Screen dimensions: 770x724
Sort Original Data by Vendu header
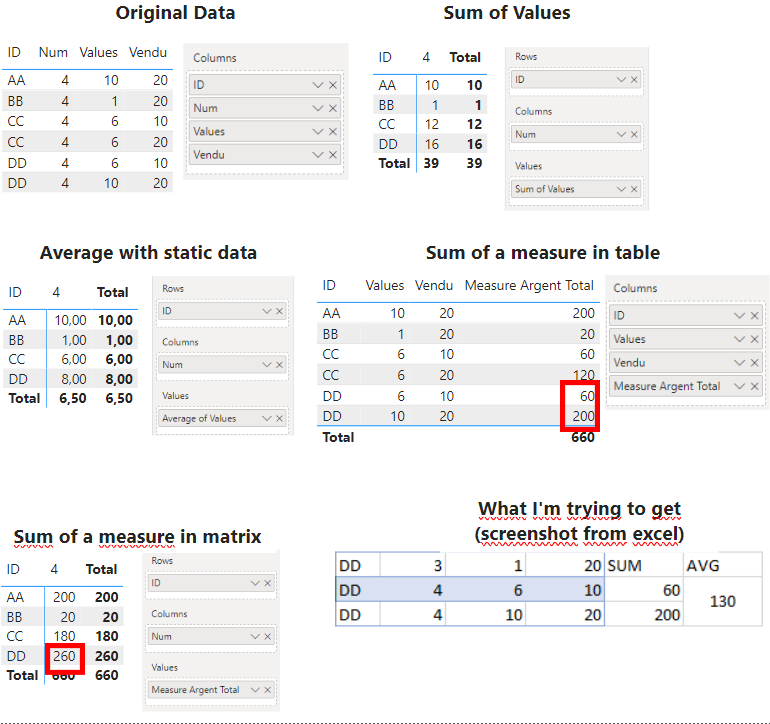(148, 52)
